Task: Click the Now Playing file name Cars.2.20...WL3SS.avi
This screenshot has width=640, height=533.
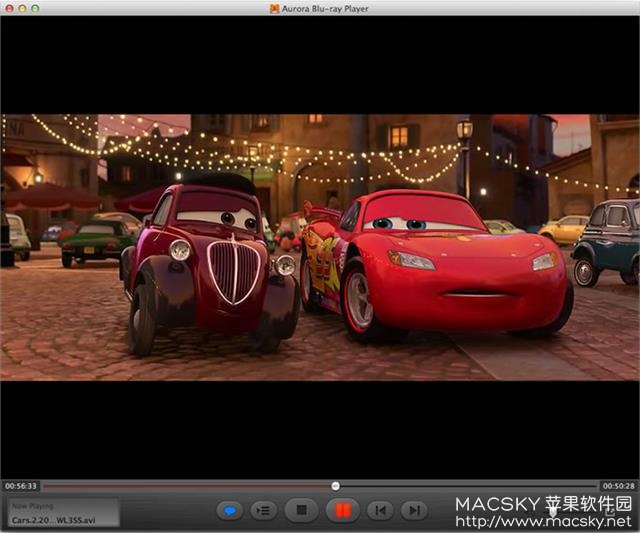Action: [53, 520]
